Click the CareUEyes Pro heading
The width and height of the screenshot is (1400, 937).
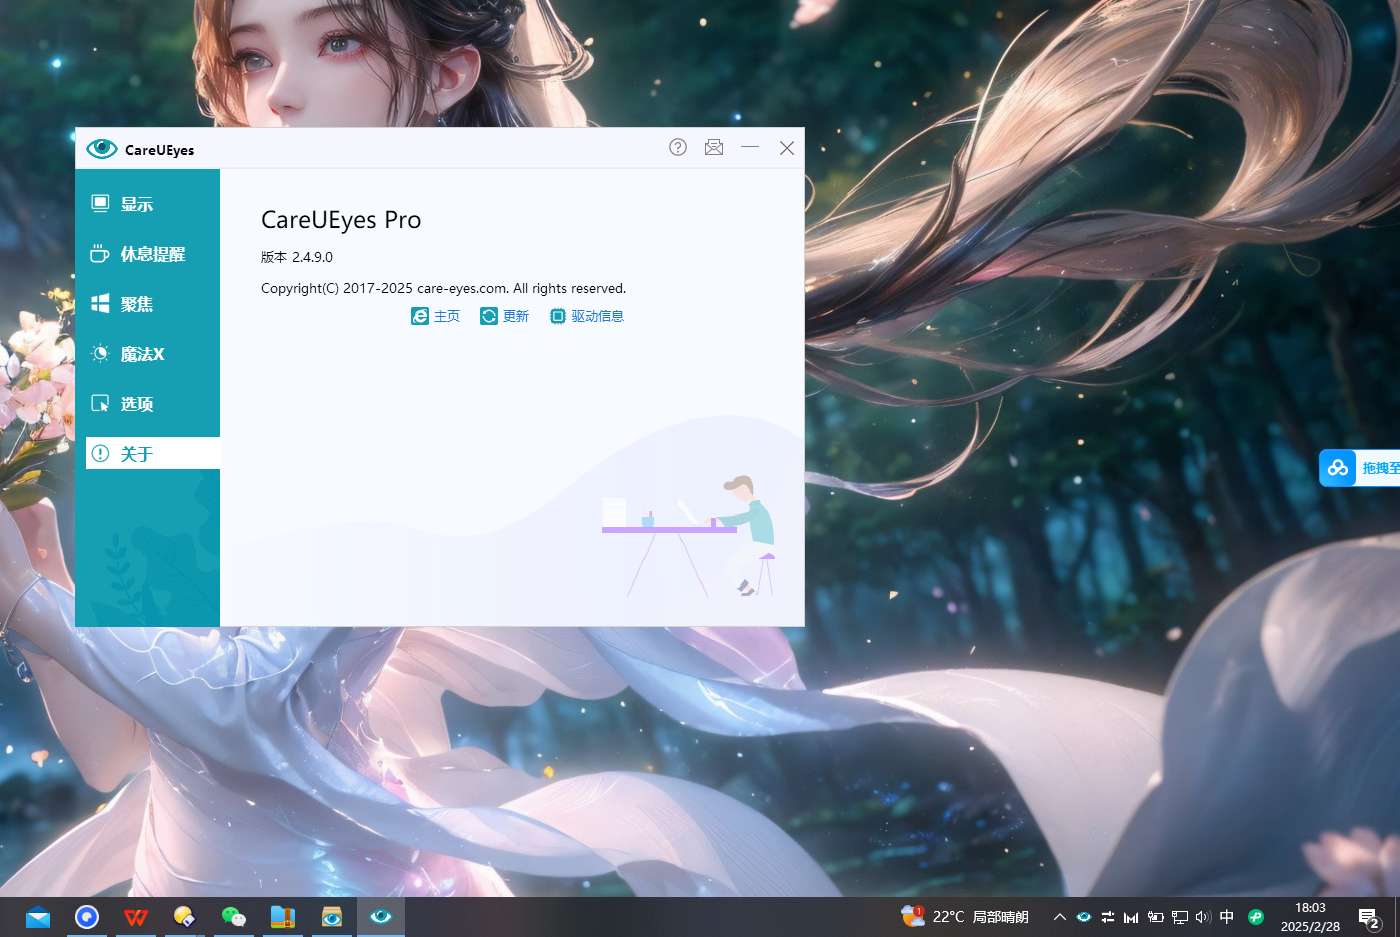pos(341,220)
